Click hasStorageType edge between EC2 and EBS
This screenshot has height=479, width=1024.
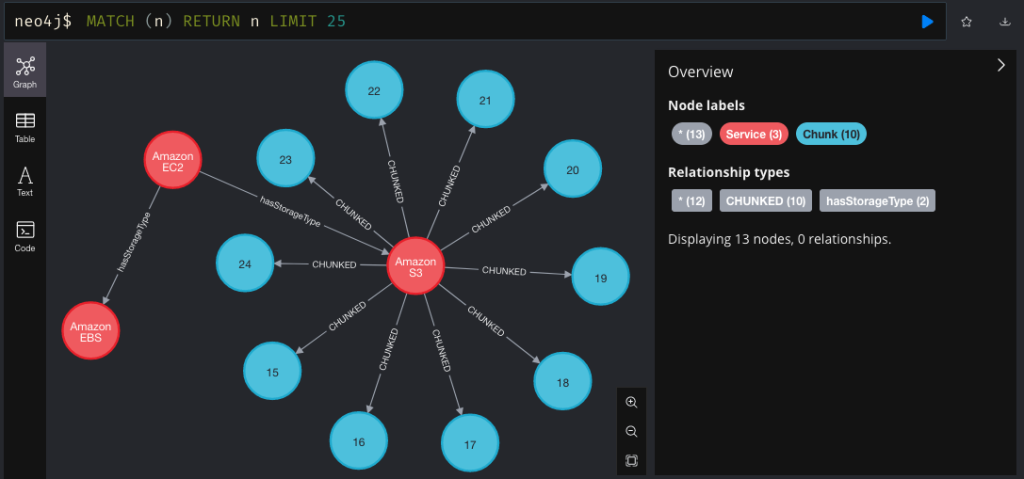tap(134, 242)
